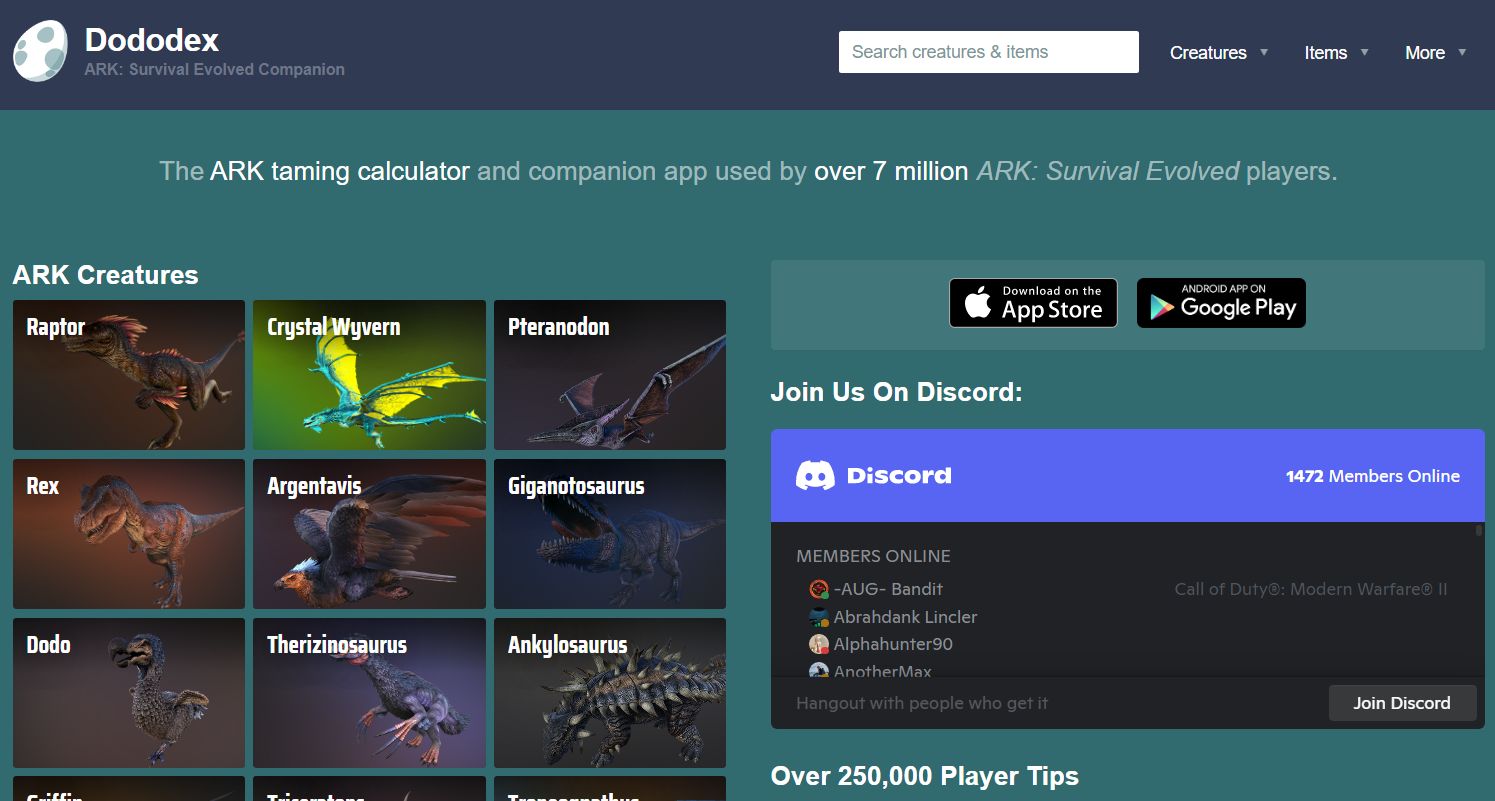The height and width of the screenshot is (801, 1495).
Task: Click the Dododex egg logo
Action: (40, 51)
